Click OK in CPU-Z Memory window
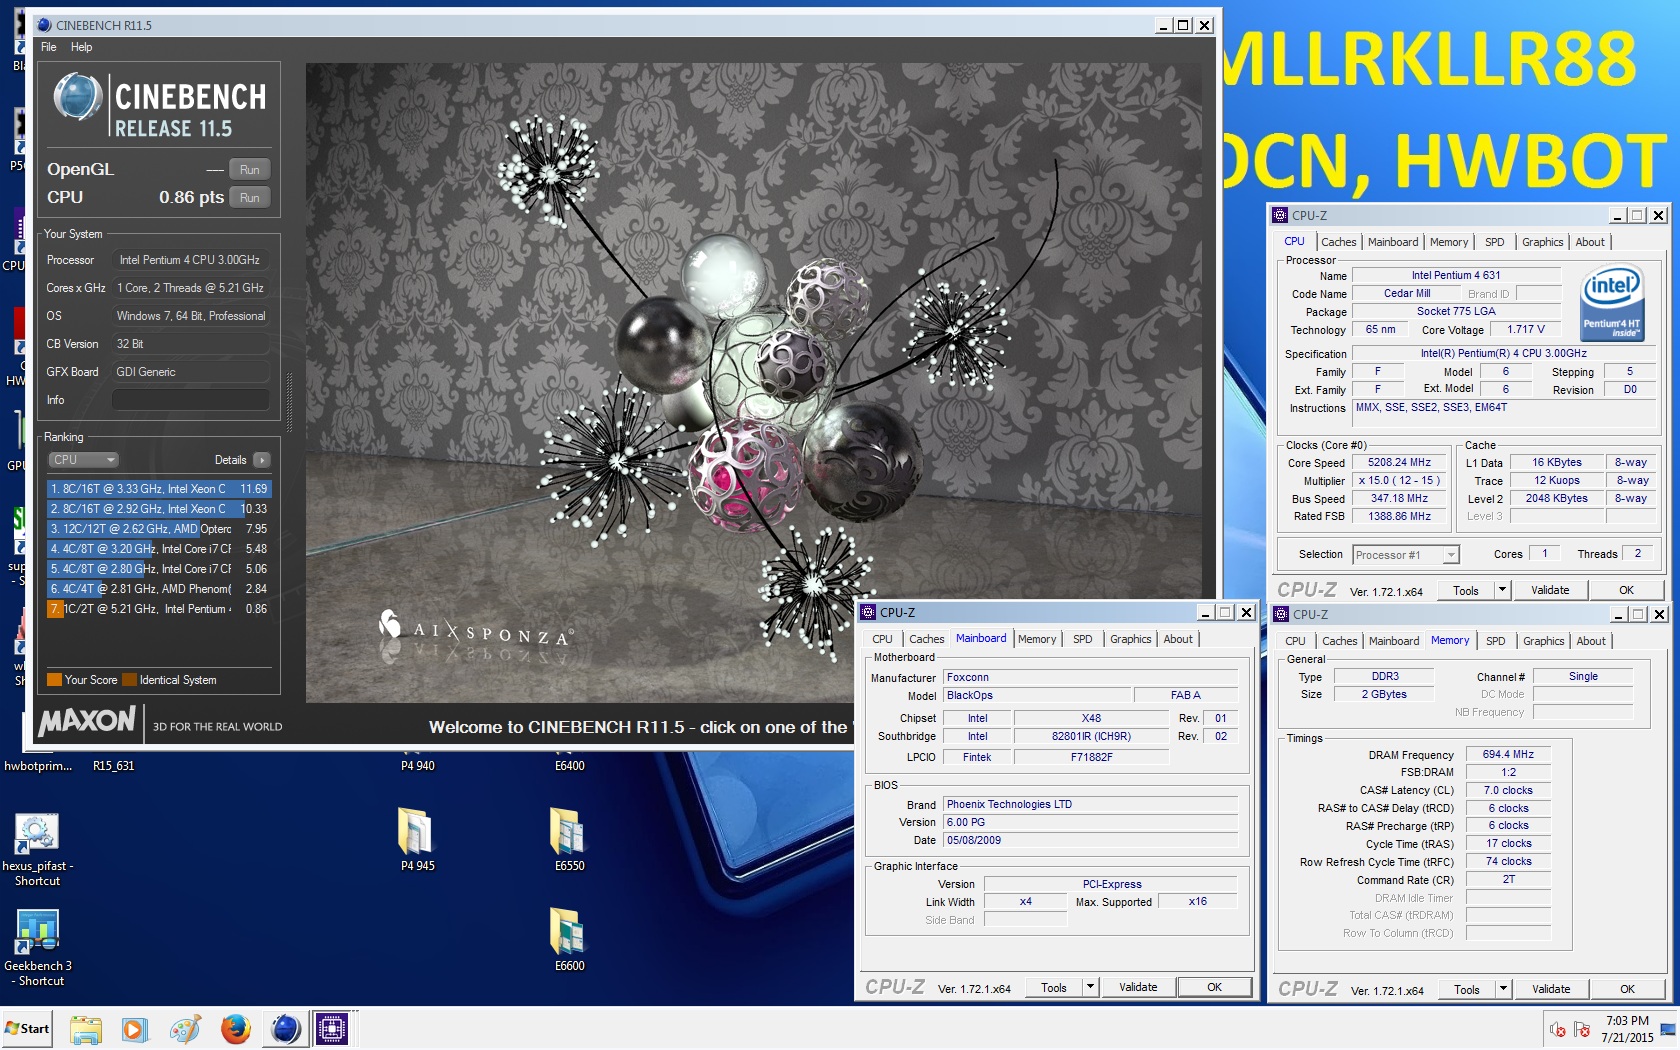Image resolution: width=1680 pixels, height=1050 pixels. pyautogui.click(x=1627, y=989)
